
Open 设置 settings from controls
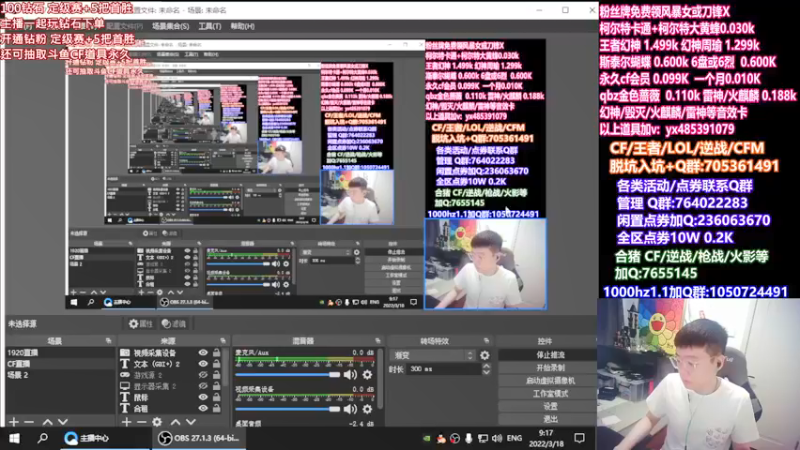click(549, 406)
